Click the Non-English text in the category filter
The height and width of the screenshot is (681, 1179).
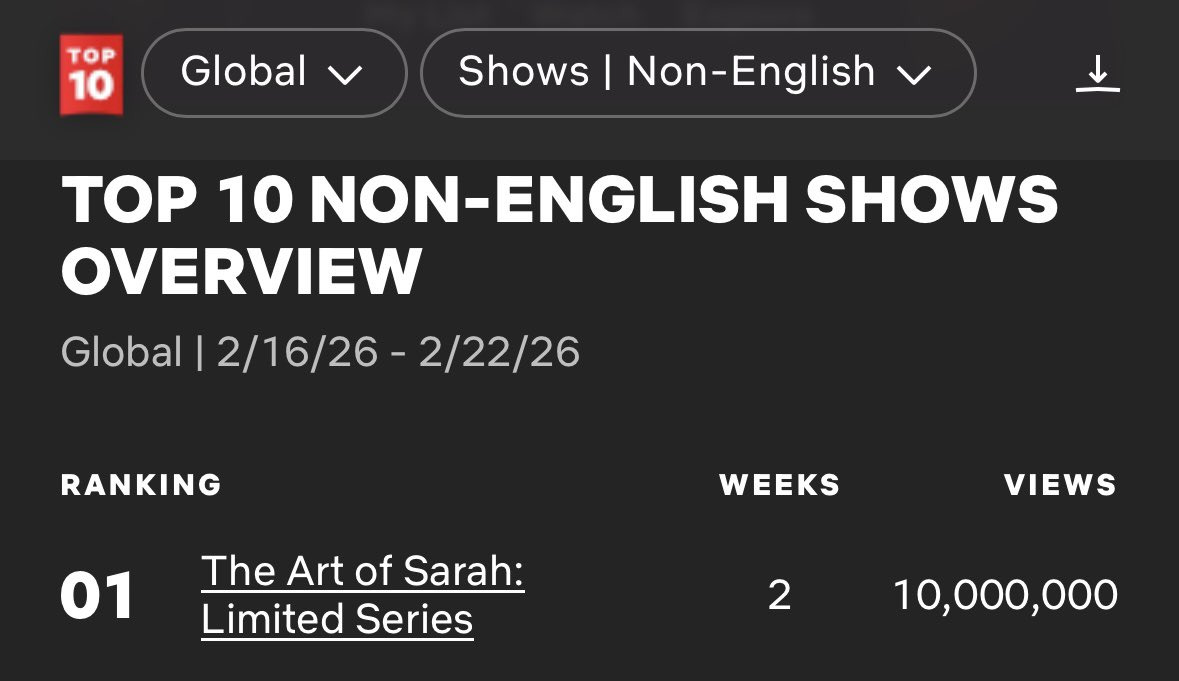pos(750,72)
